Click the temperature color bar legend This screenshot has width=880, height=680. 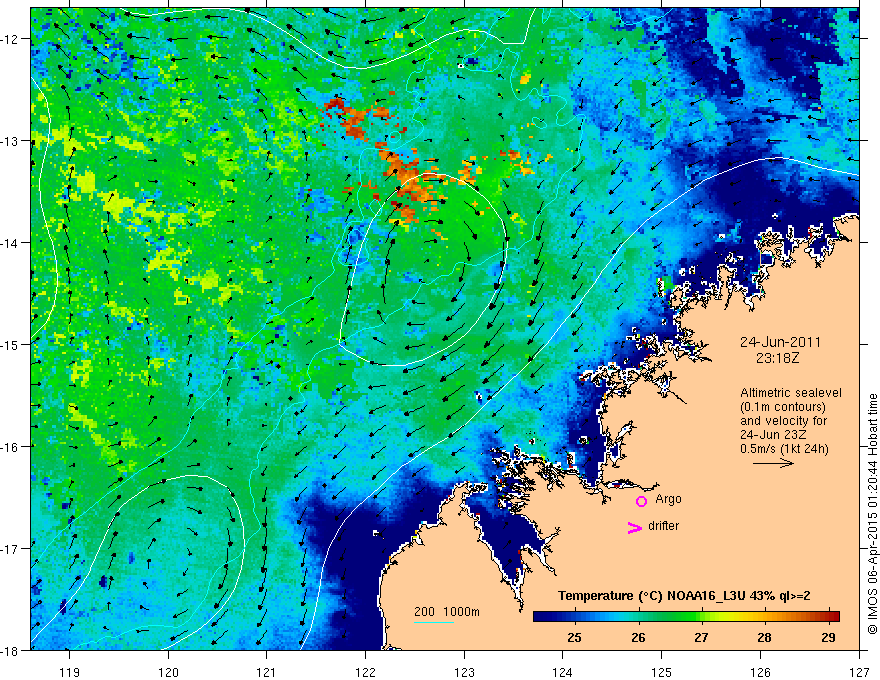686,616
